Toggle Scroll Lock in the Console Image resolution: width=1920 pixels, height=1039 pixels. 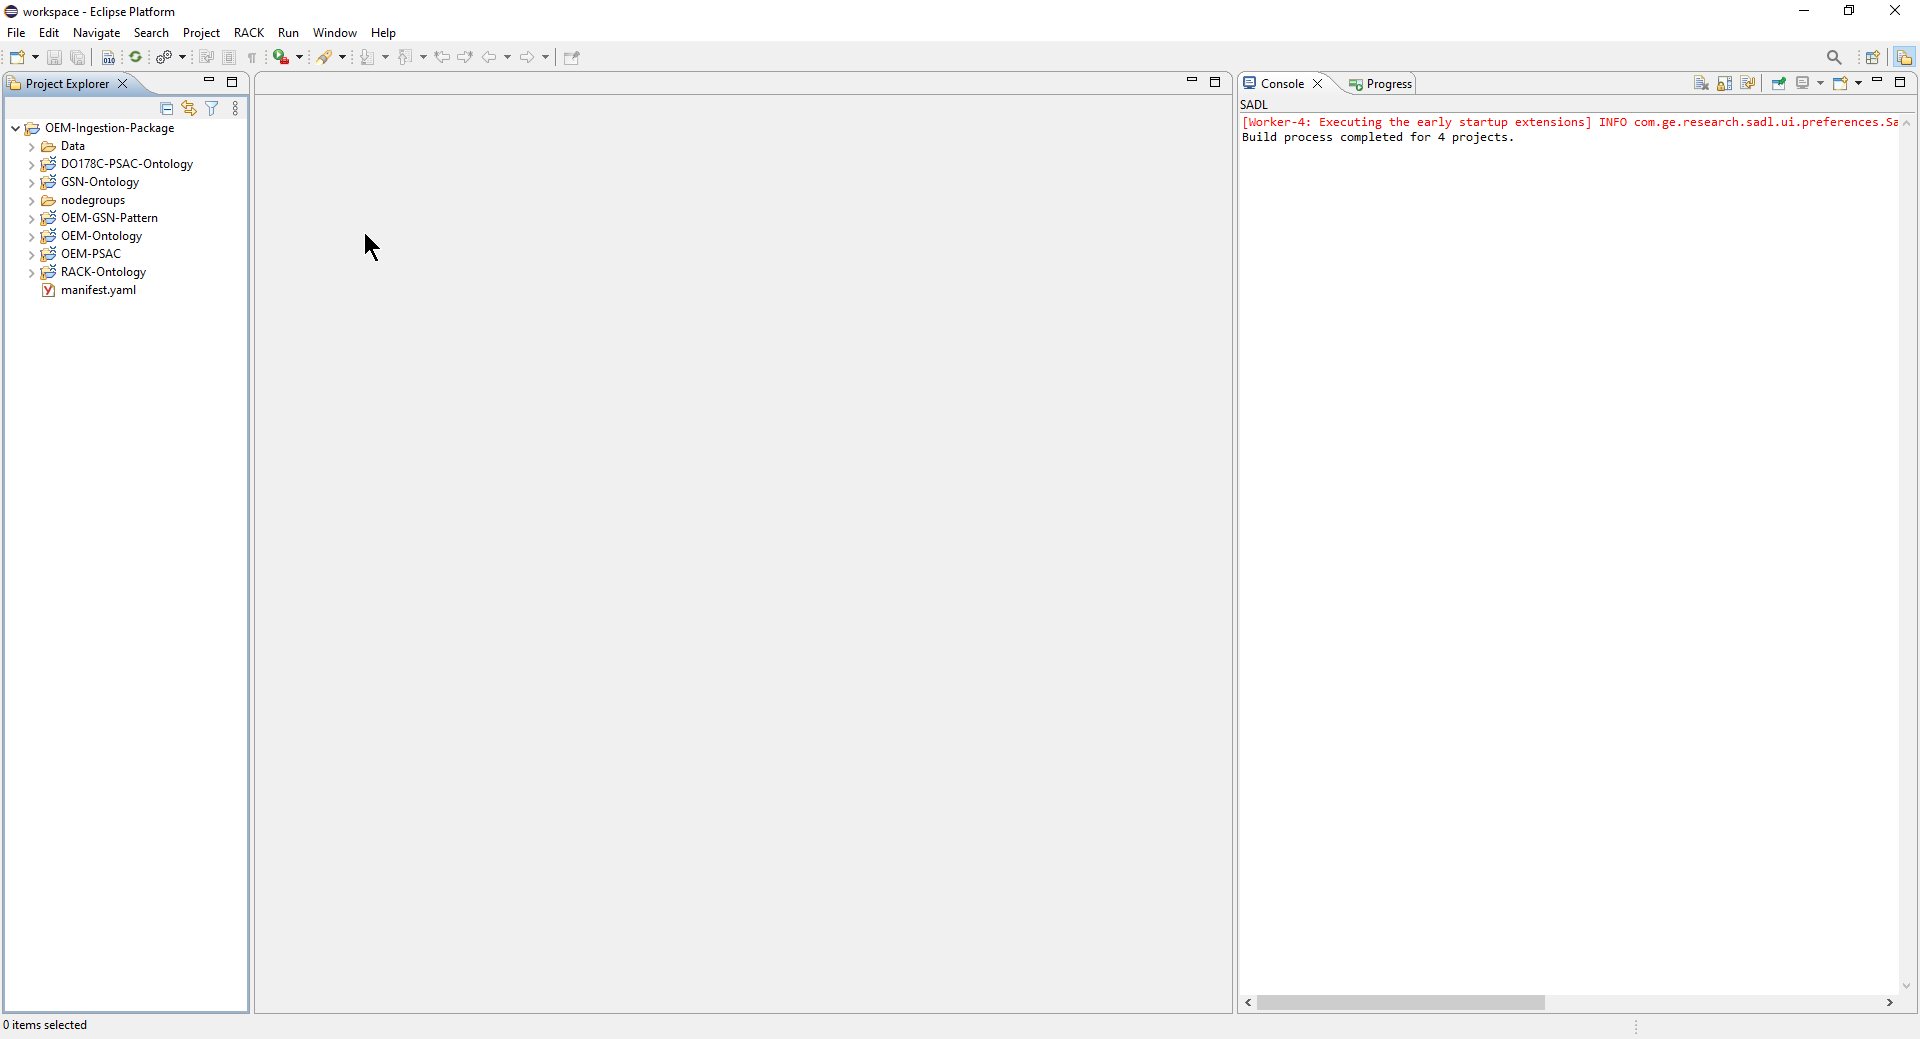click(1725, 83)
